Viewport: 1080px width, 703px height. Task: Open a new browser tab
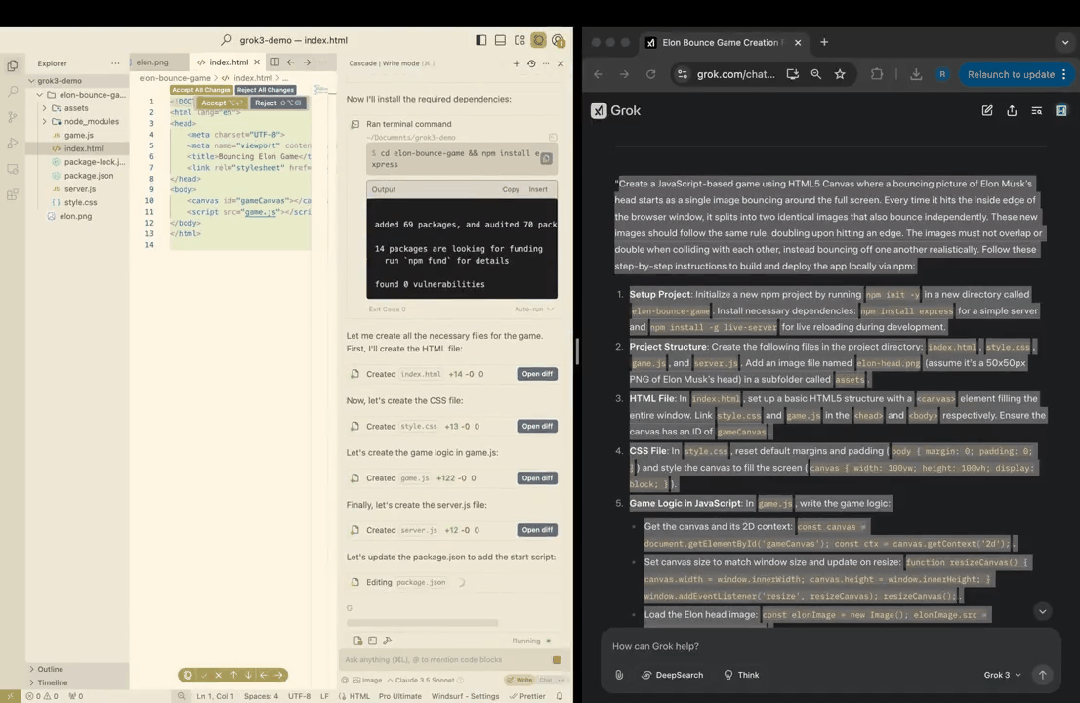pos(824,43)
